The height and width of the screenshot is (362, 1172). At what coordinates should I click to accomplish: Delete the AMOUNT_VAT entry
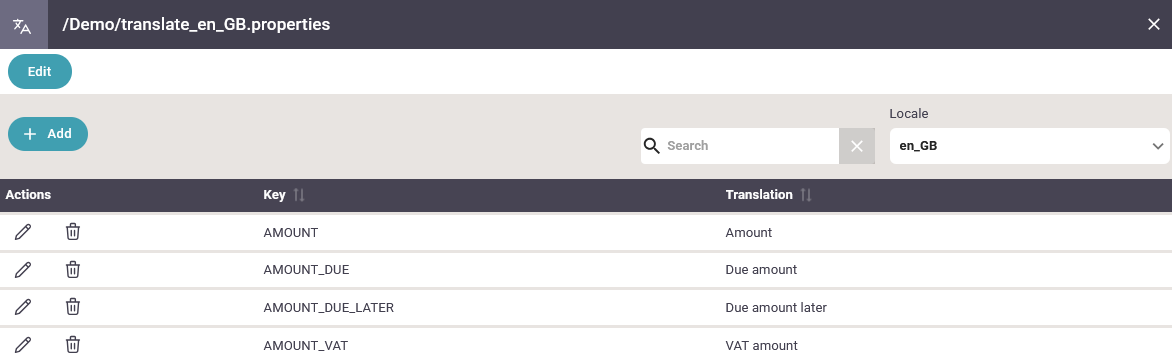(x=73, y=345)
